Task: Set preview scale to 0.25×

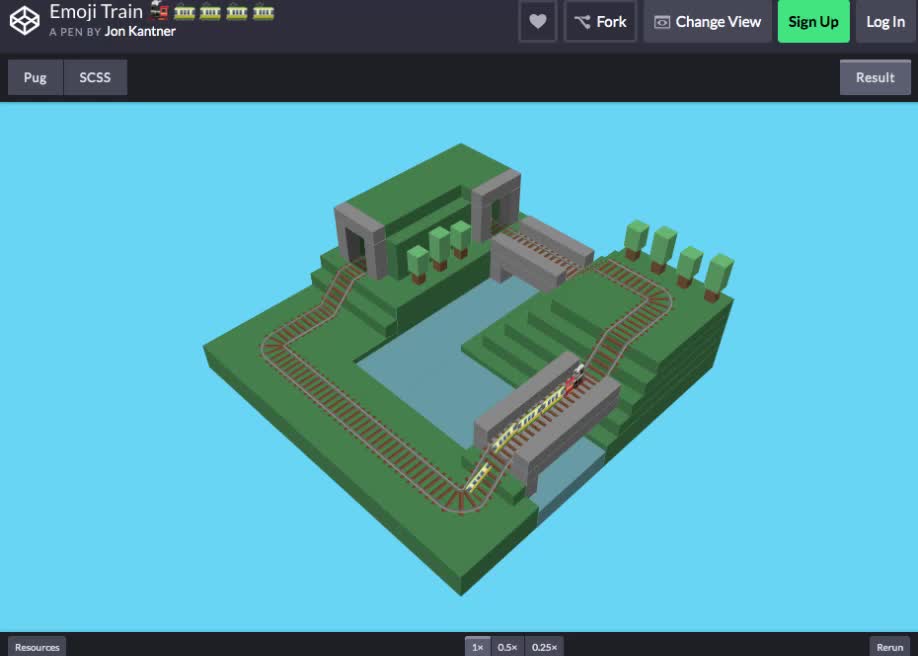Action: [x=544, y=647]
